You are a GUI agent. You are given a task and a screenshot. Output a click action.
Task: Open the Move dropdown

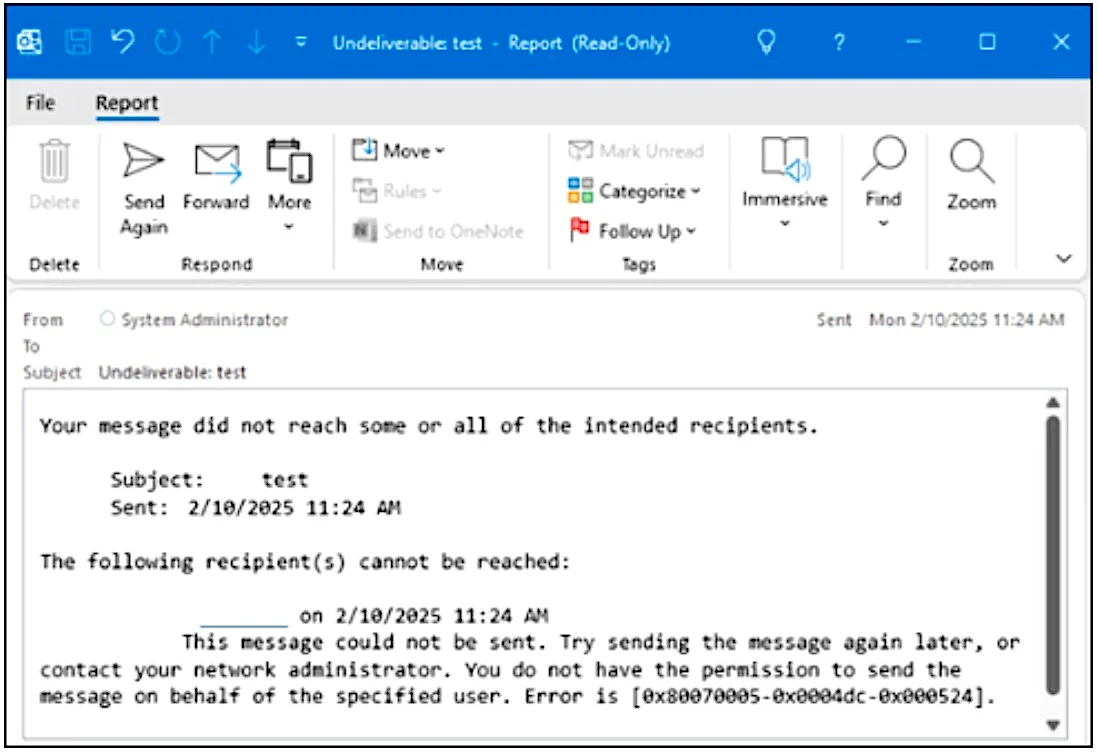(x=400, y=151)
